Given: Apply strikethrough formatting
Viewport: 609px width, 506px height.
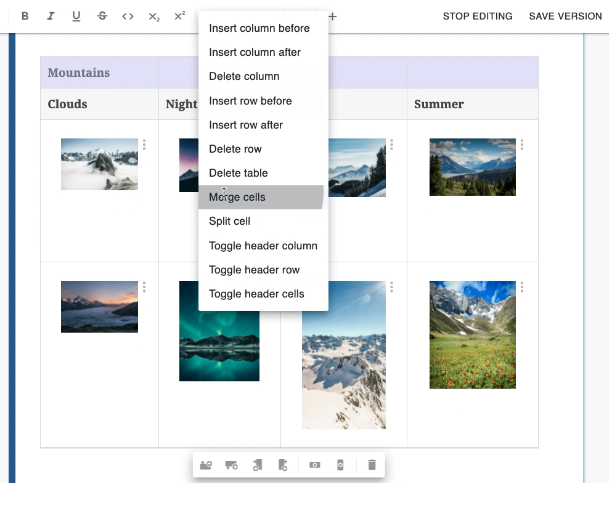Looking at the screenshot, I should [x=102, y=16].
